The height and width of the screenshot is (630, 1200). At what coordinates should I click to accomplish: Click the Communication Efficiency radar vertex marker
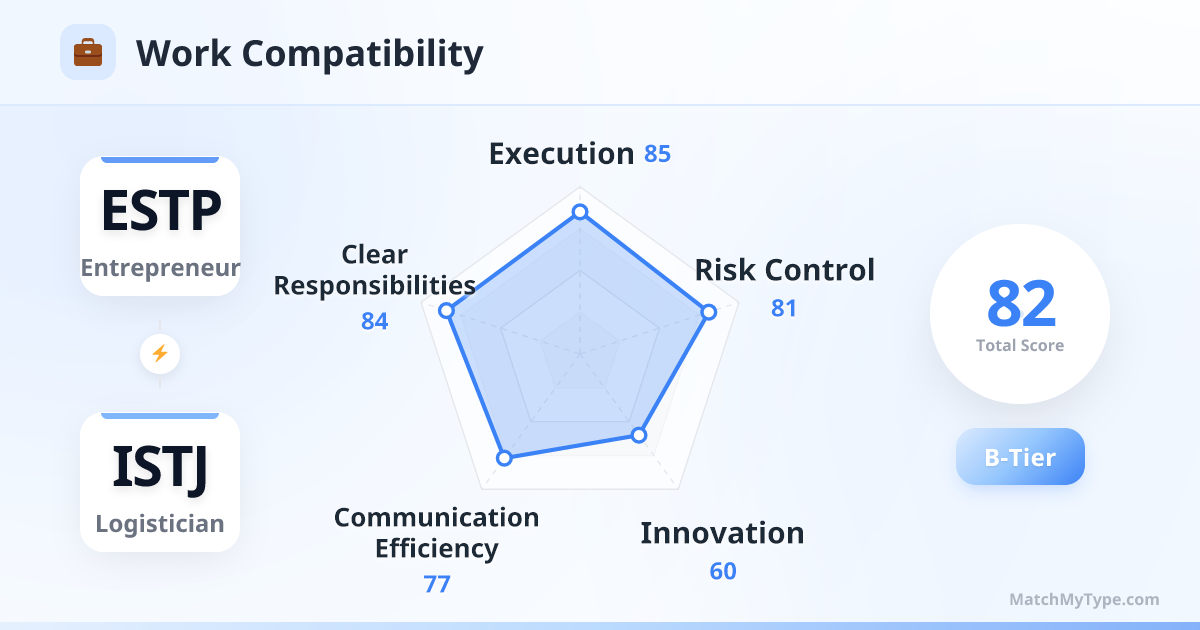click(505, 457)
